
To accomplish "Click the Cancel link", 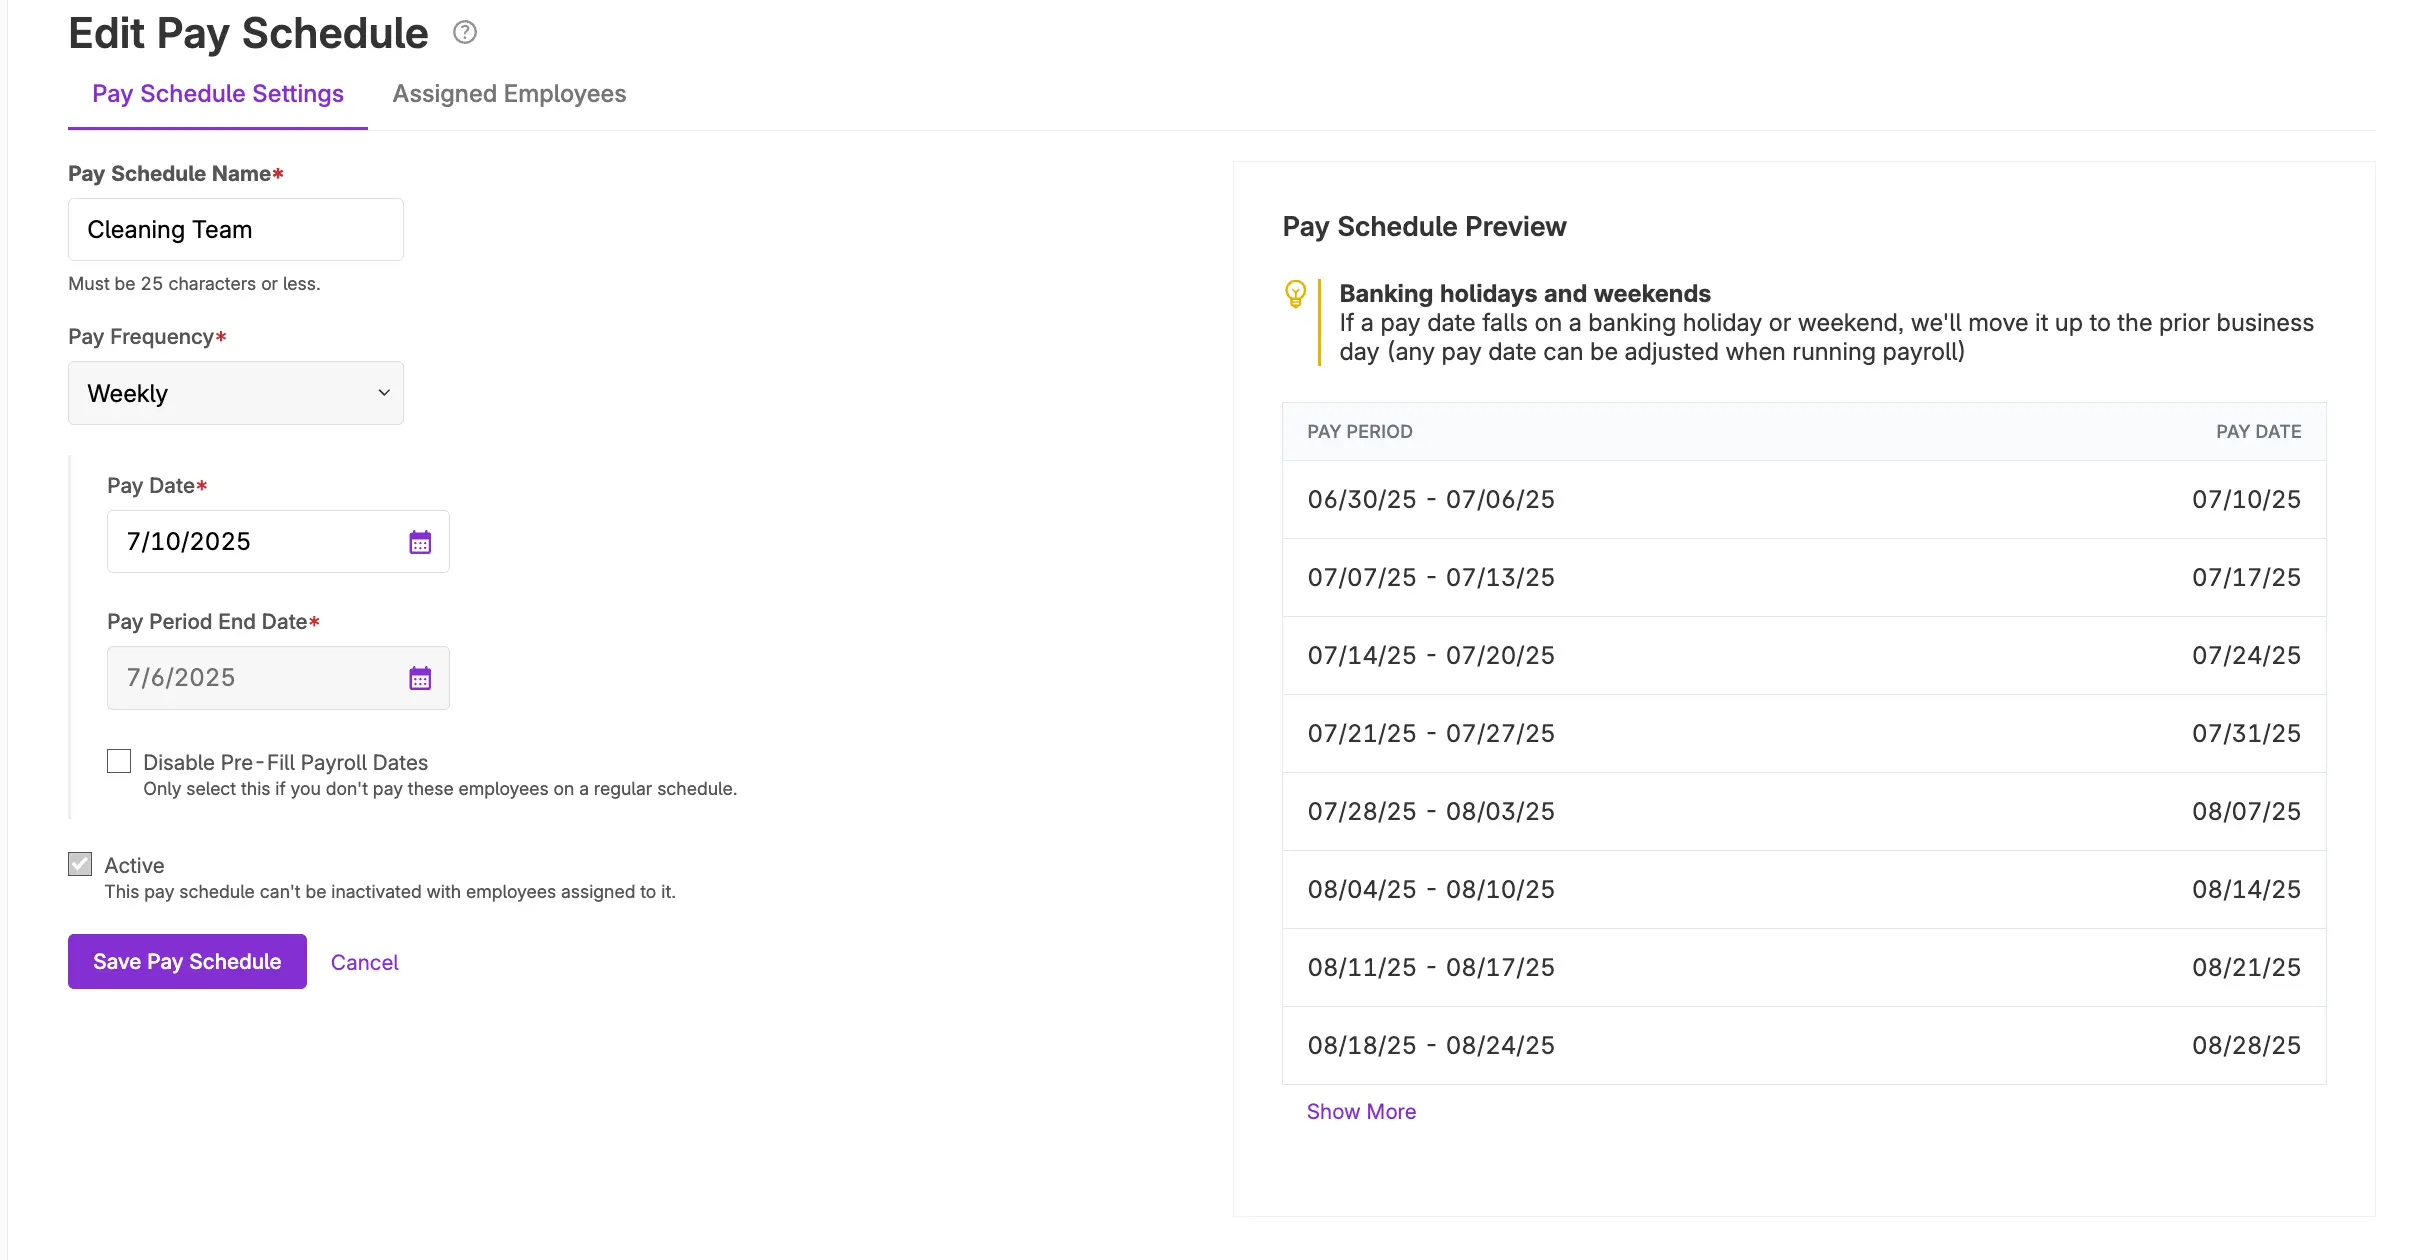I will pos(364,962).
